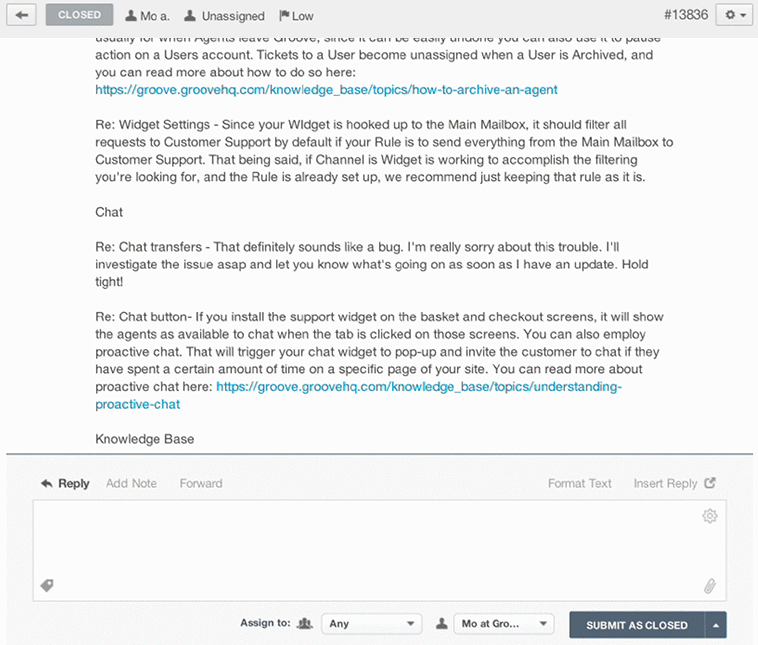Click the Unassigned agent icon
758x645 pixels.
(189, 16)
